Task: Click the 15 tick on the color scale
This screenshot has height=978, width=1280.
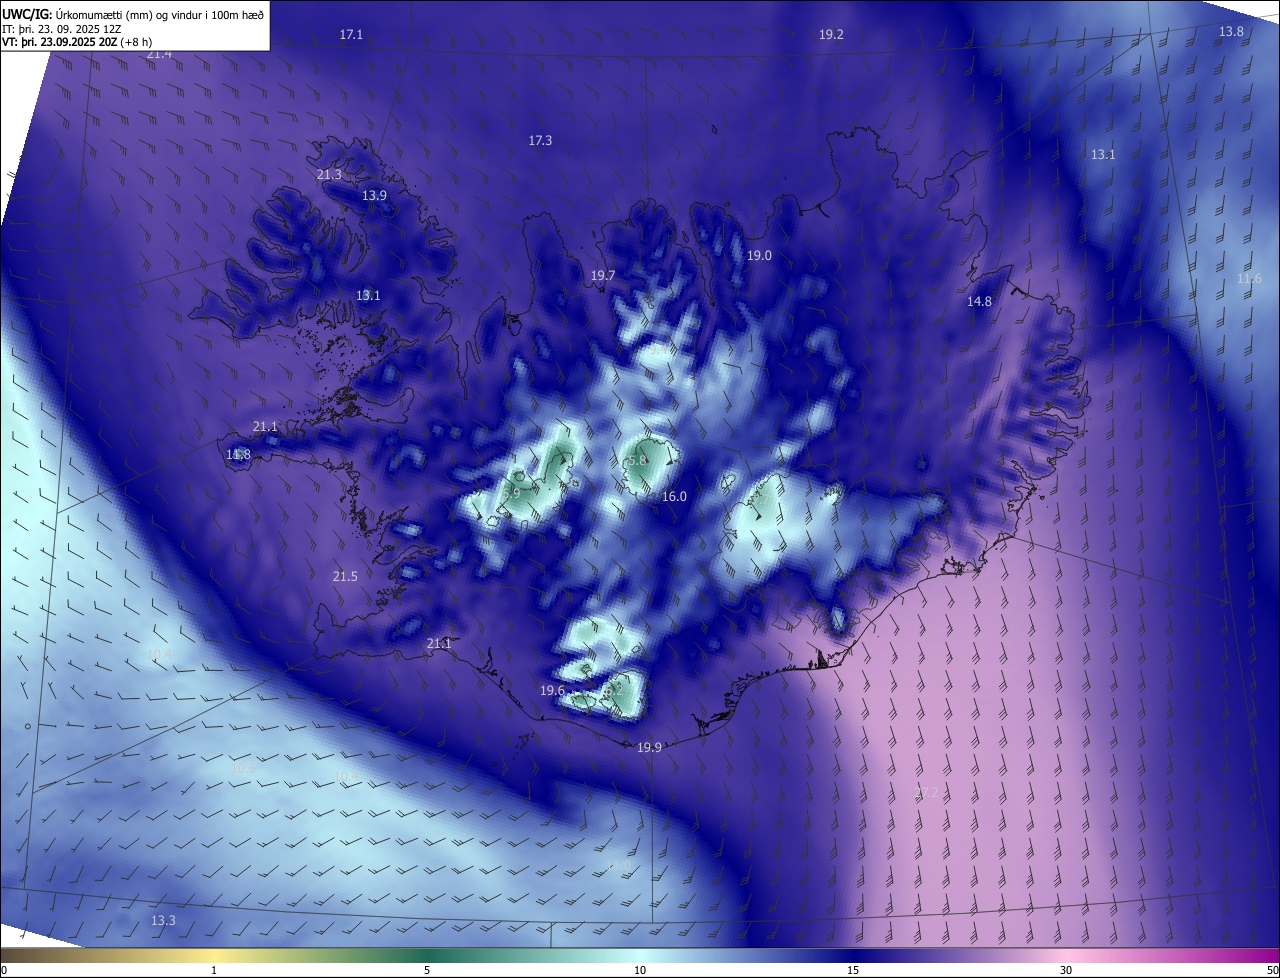Action: coord(853,970)
